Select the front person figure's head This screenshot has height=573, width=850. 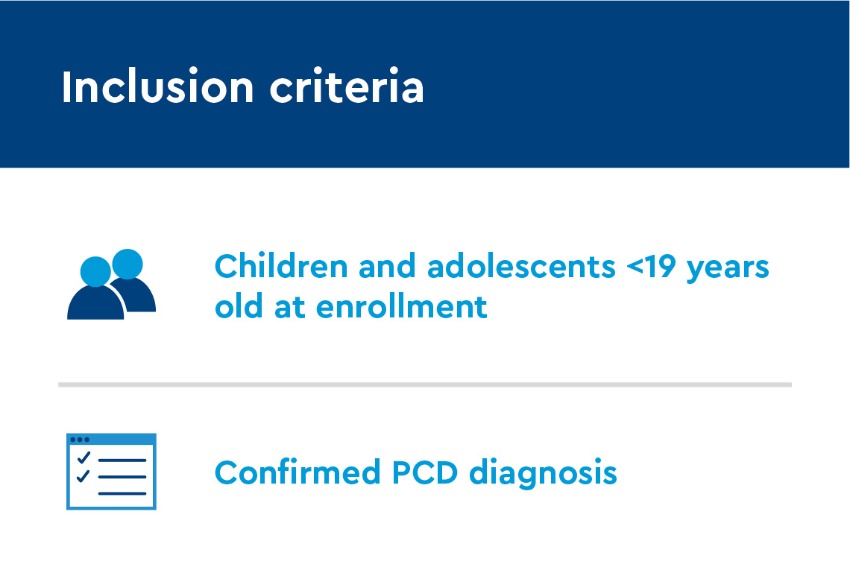(x=94, y=271)
